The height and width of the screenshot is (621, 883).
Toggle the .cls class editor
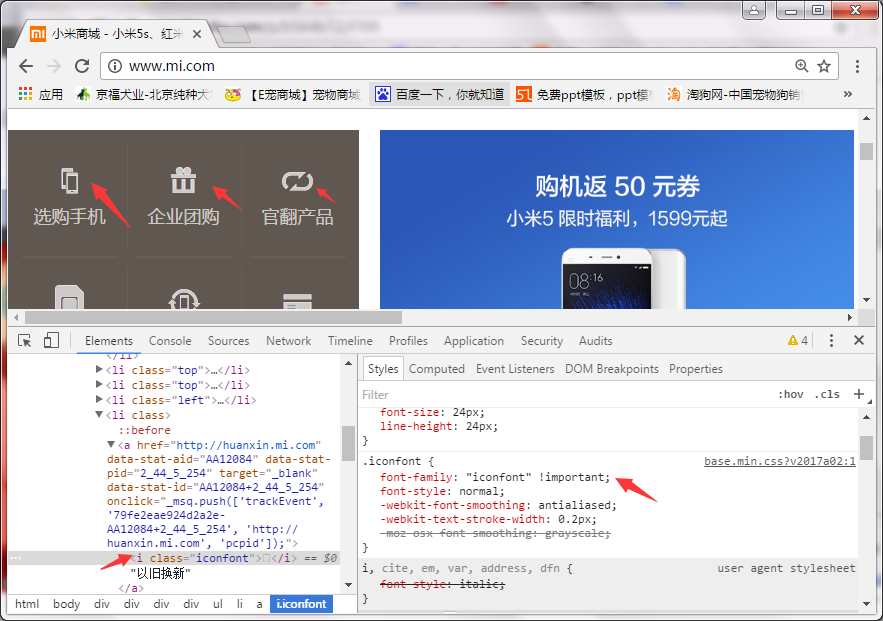(827, 395)
